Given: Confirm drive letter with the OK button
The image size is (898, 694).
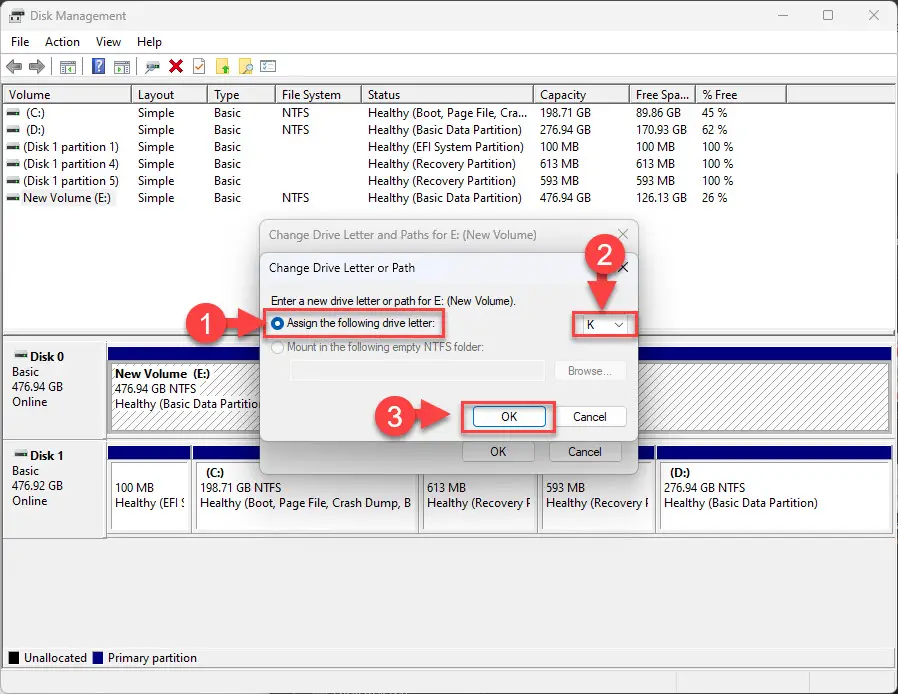Looking at the screenshot, I should click(x=507, y=416).
